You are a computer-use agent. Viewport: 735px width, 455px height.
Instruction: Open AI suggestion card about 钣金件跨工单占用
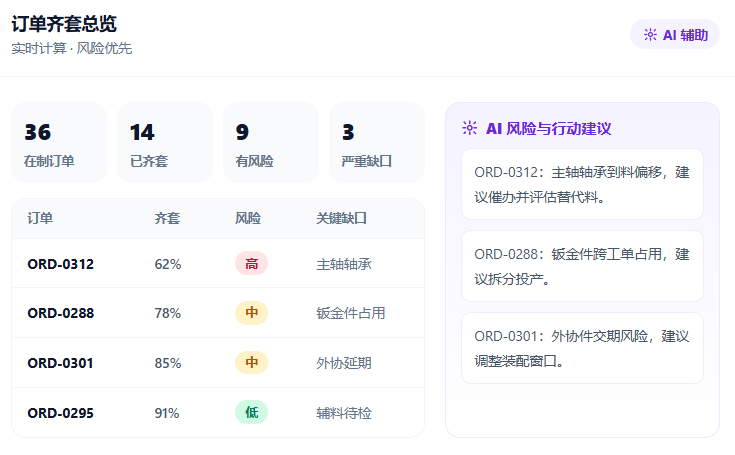582,266
